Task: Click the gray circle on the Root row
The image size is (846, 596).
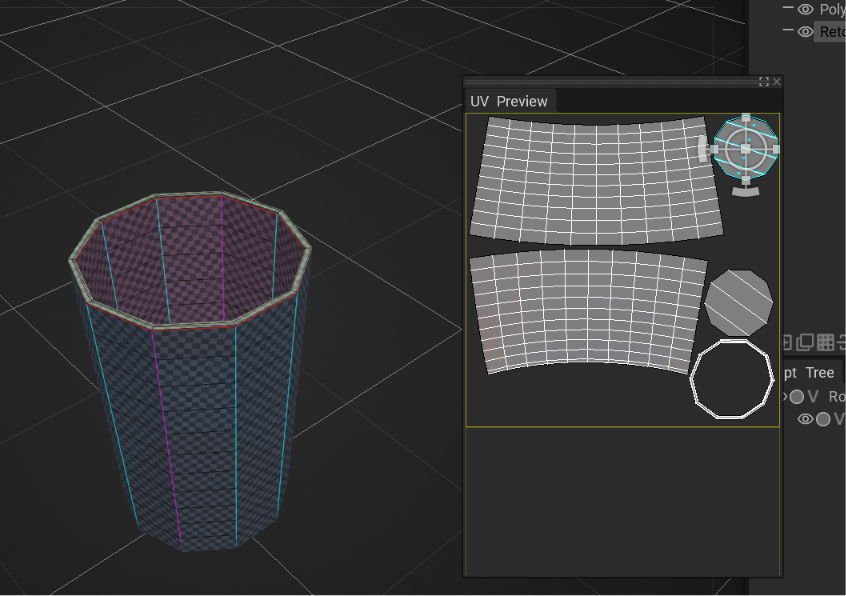Action: click(x=797, y=397)
